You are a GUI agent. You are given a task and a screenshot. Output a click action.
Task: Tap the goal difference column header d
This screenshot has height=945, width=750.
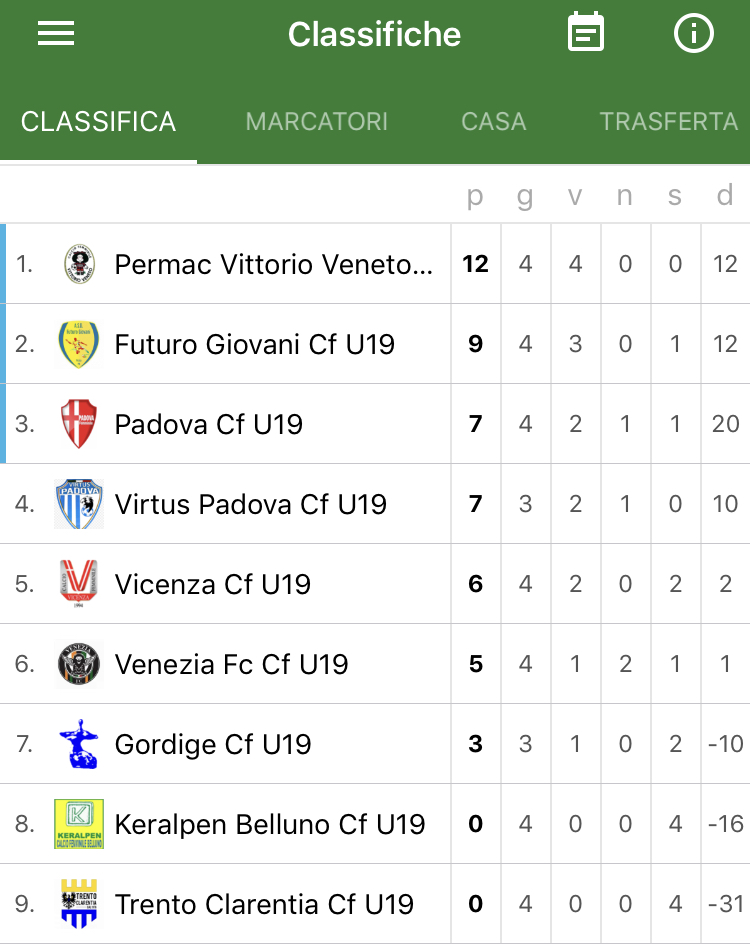[725, 195]
